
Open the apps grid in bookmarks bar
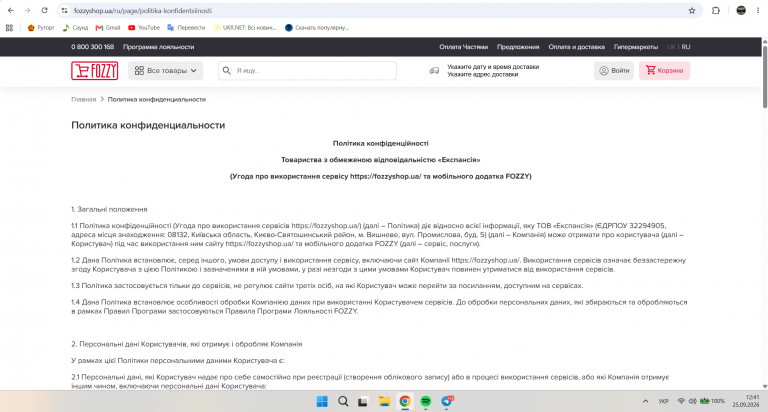pos(9,28)
